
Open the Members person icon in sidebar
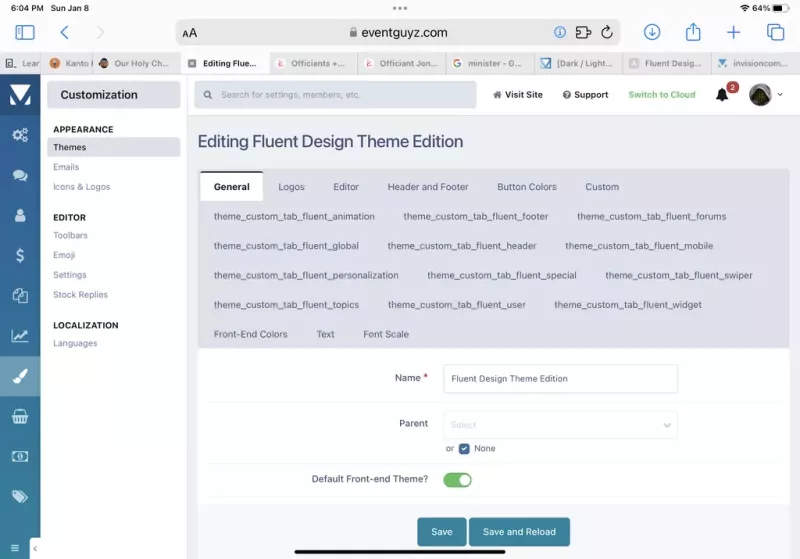click(20, 215)
